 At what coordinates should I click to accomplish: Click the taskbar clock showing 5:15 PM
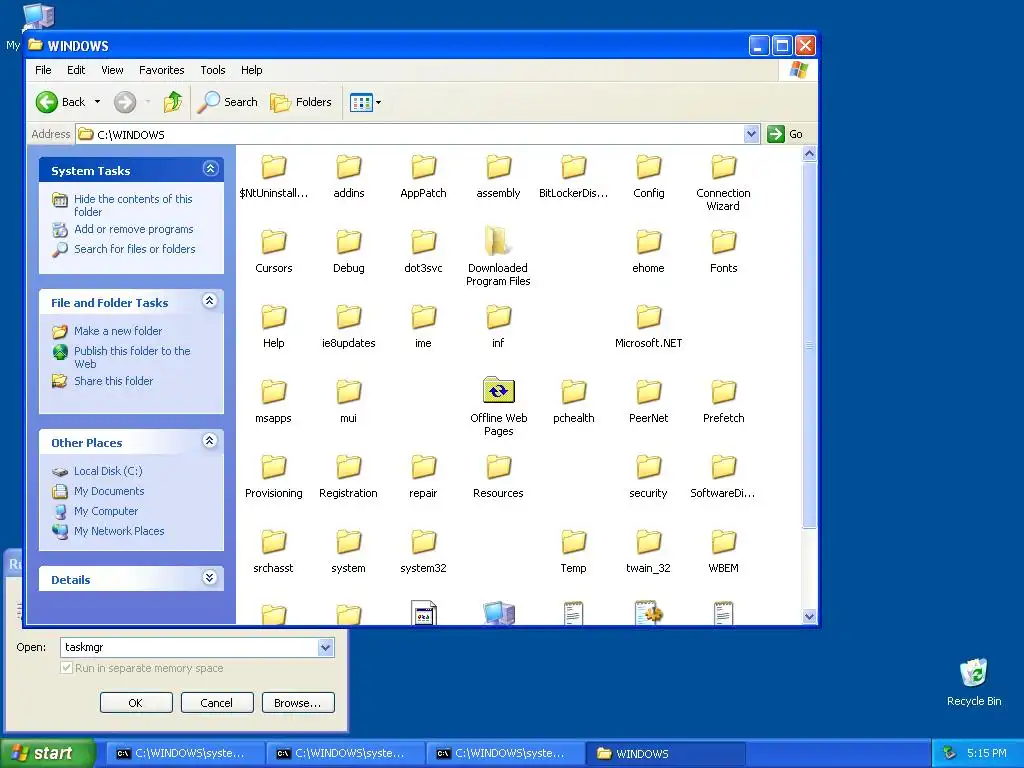pos(986,753)
